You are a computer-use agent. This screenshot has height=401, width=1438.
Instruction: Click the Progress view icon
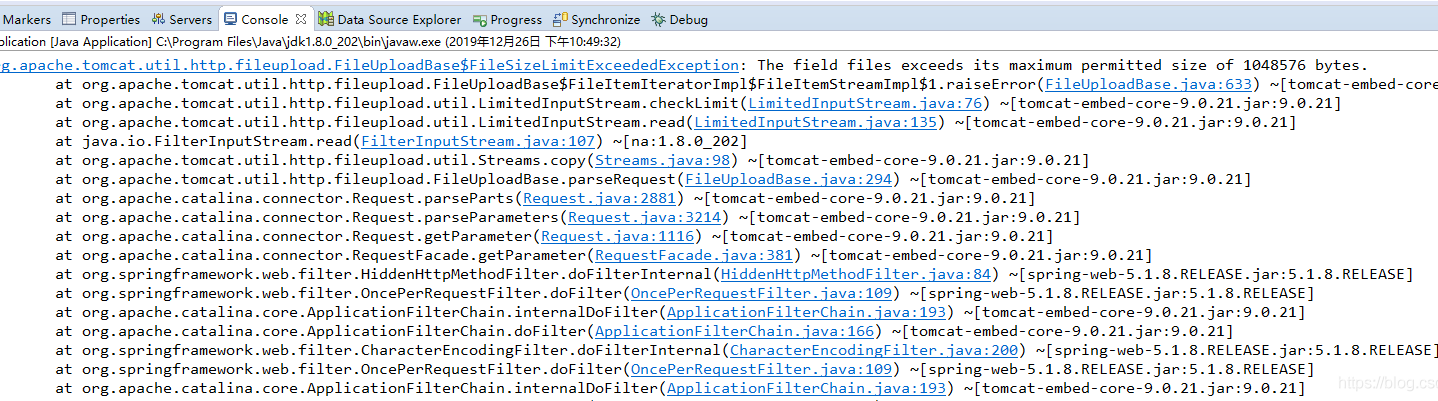(480, 19)
